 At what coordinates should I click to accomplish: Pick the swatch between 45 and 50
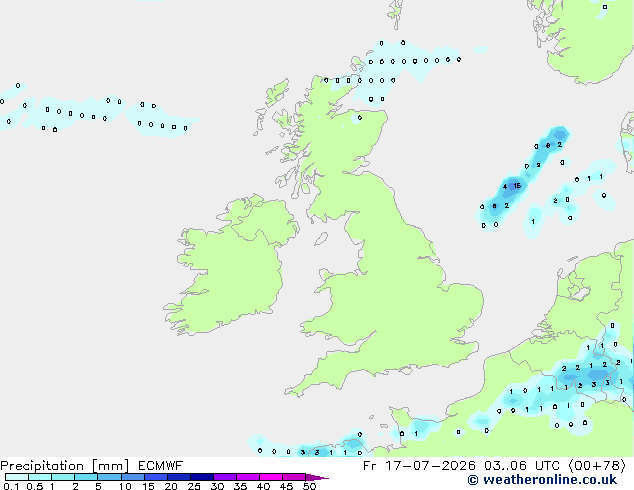[x=294, y=477]
